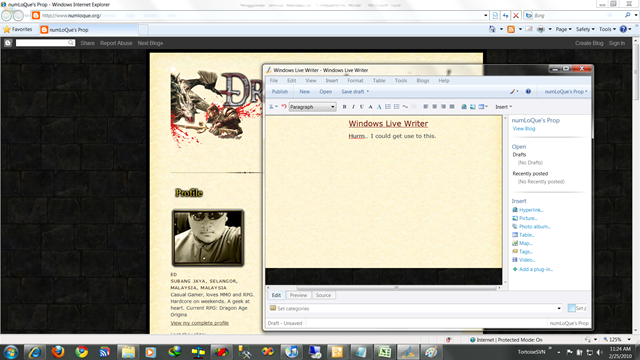The height and width of the screenshot is (360, 640).
Task: Click the Firefox icon in the taskbar
Action: pyautogui.click(x=58, y=351)
